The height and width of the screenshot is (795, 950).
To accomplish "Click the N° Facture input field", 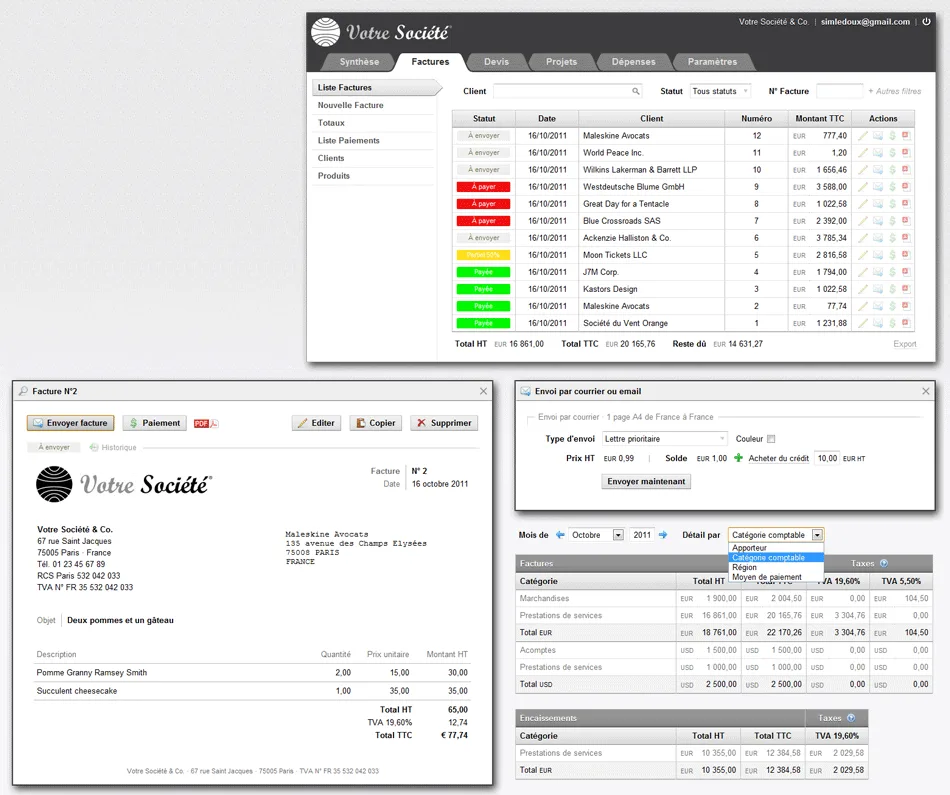I will [839, 91].
